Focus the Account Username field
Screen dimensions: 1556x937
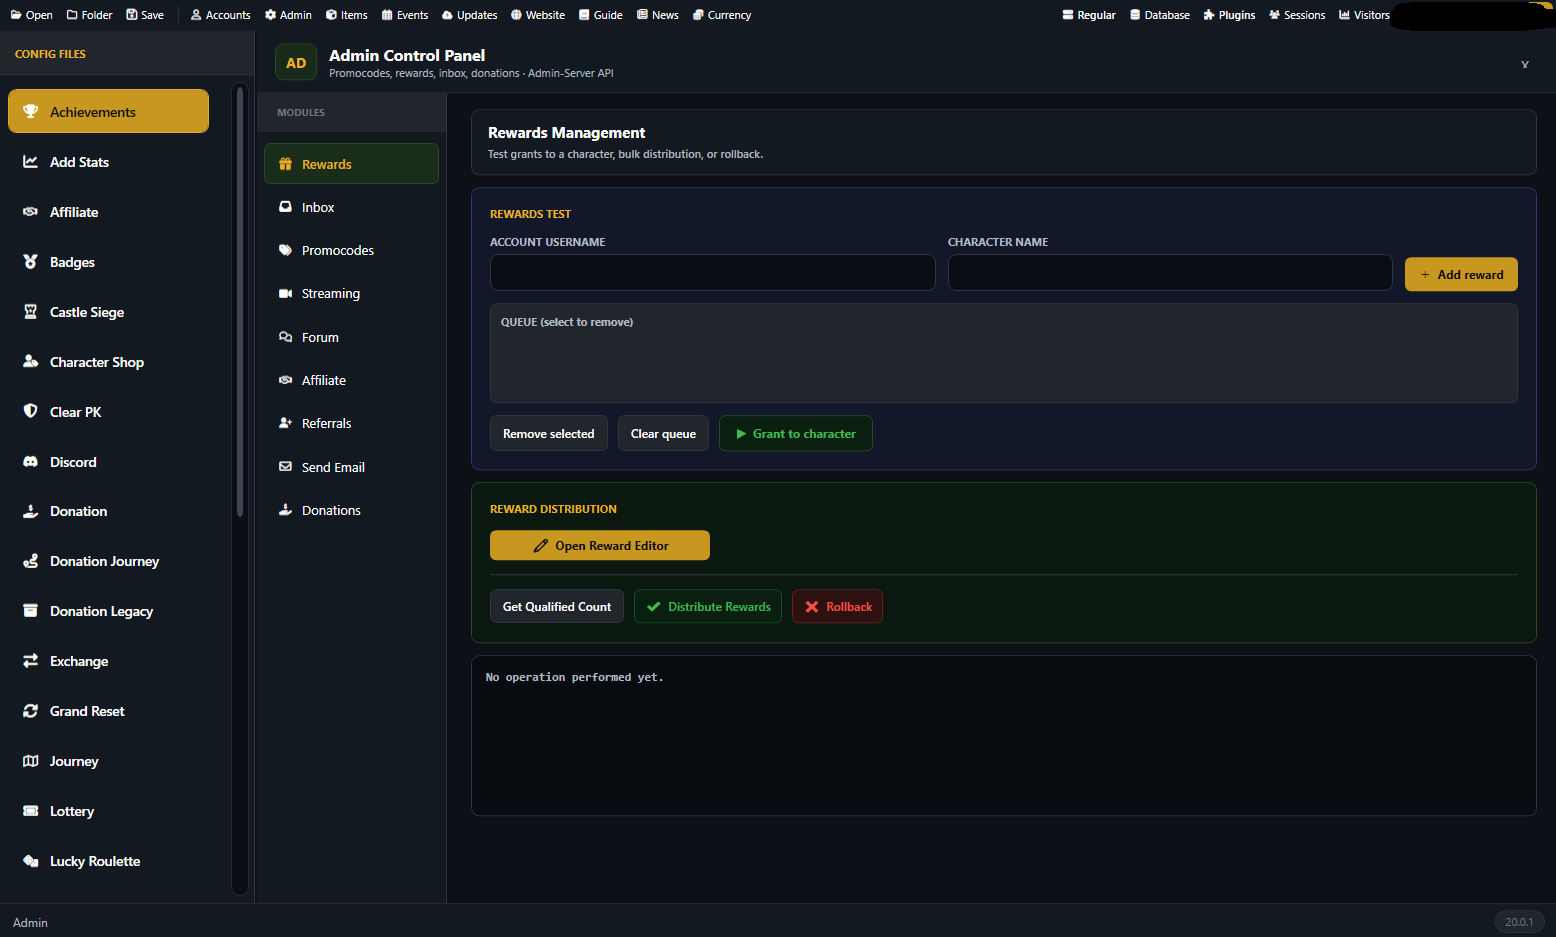click(x=712, y=272)
